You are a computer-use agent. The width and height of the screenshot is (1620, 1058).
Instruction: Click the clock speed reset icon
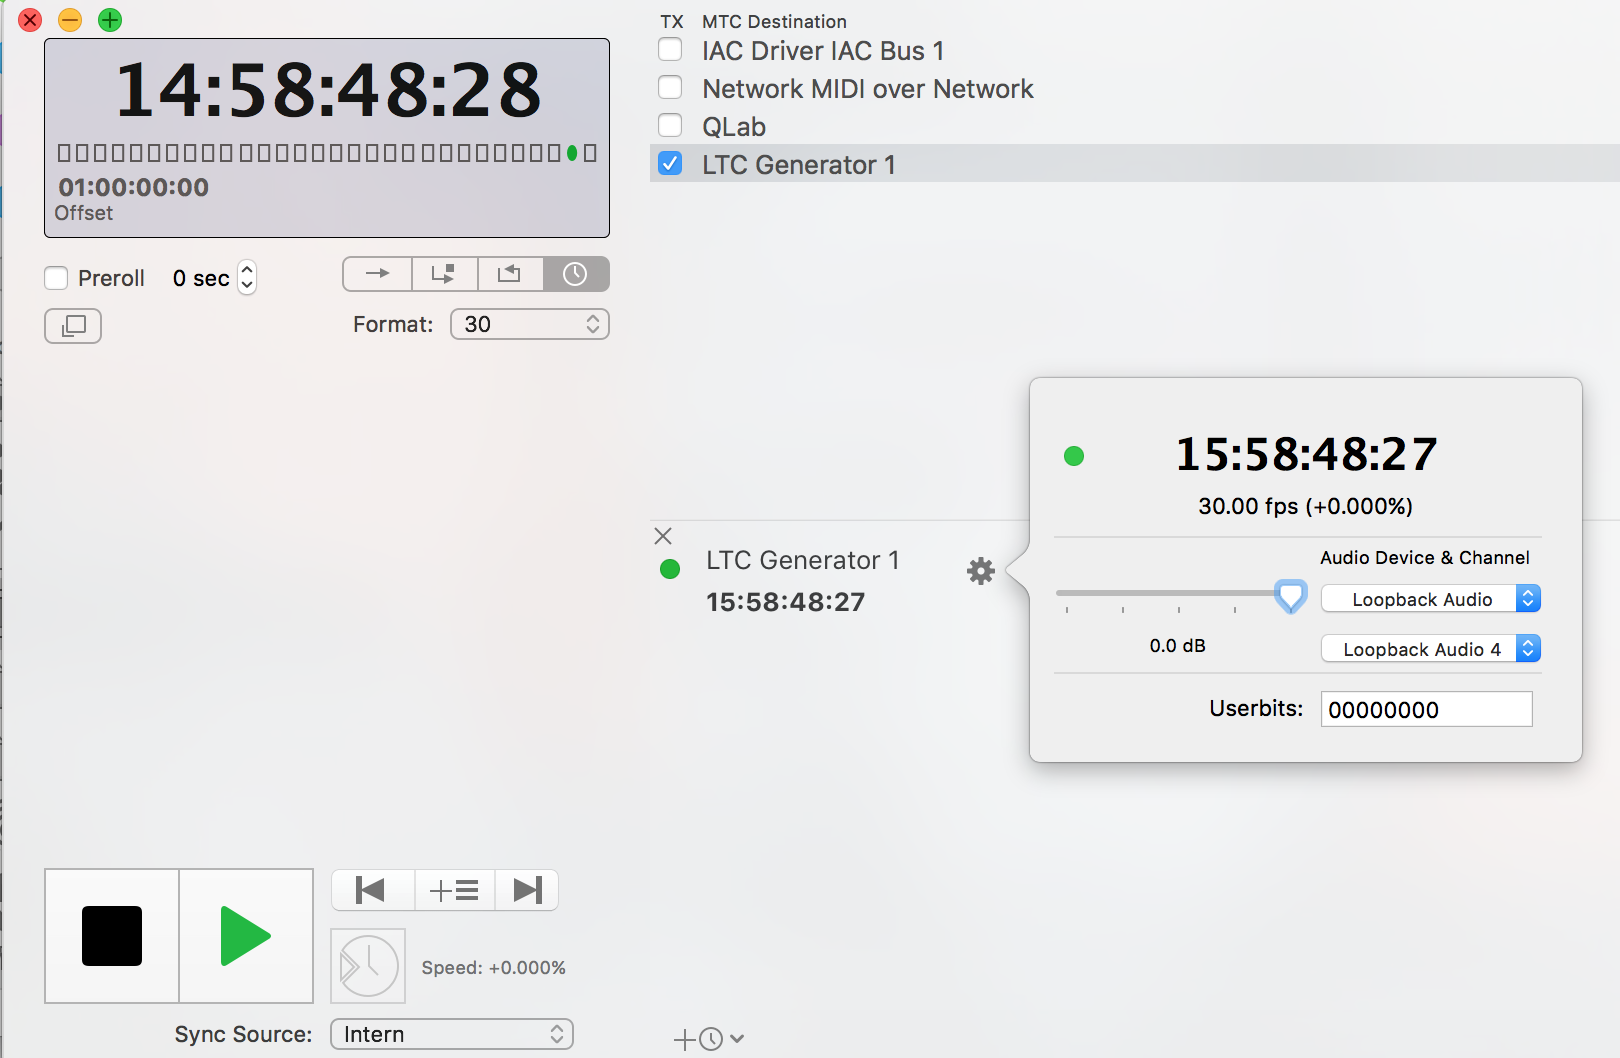pos(368,966)
